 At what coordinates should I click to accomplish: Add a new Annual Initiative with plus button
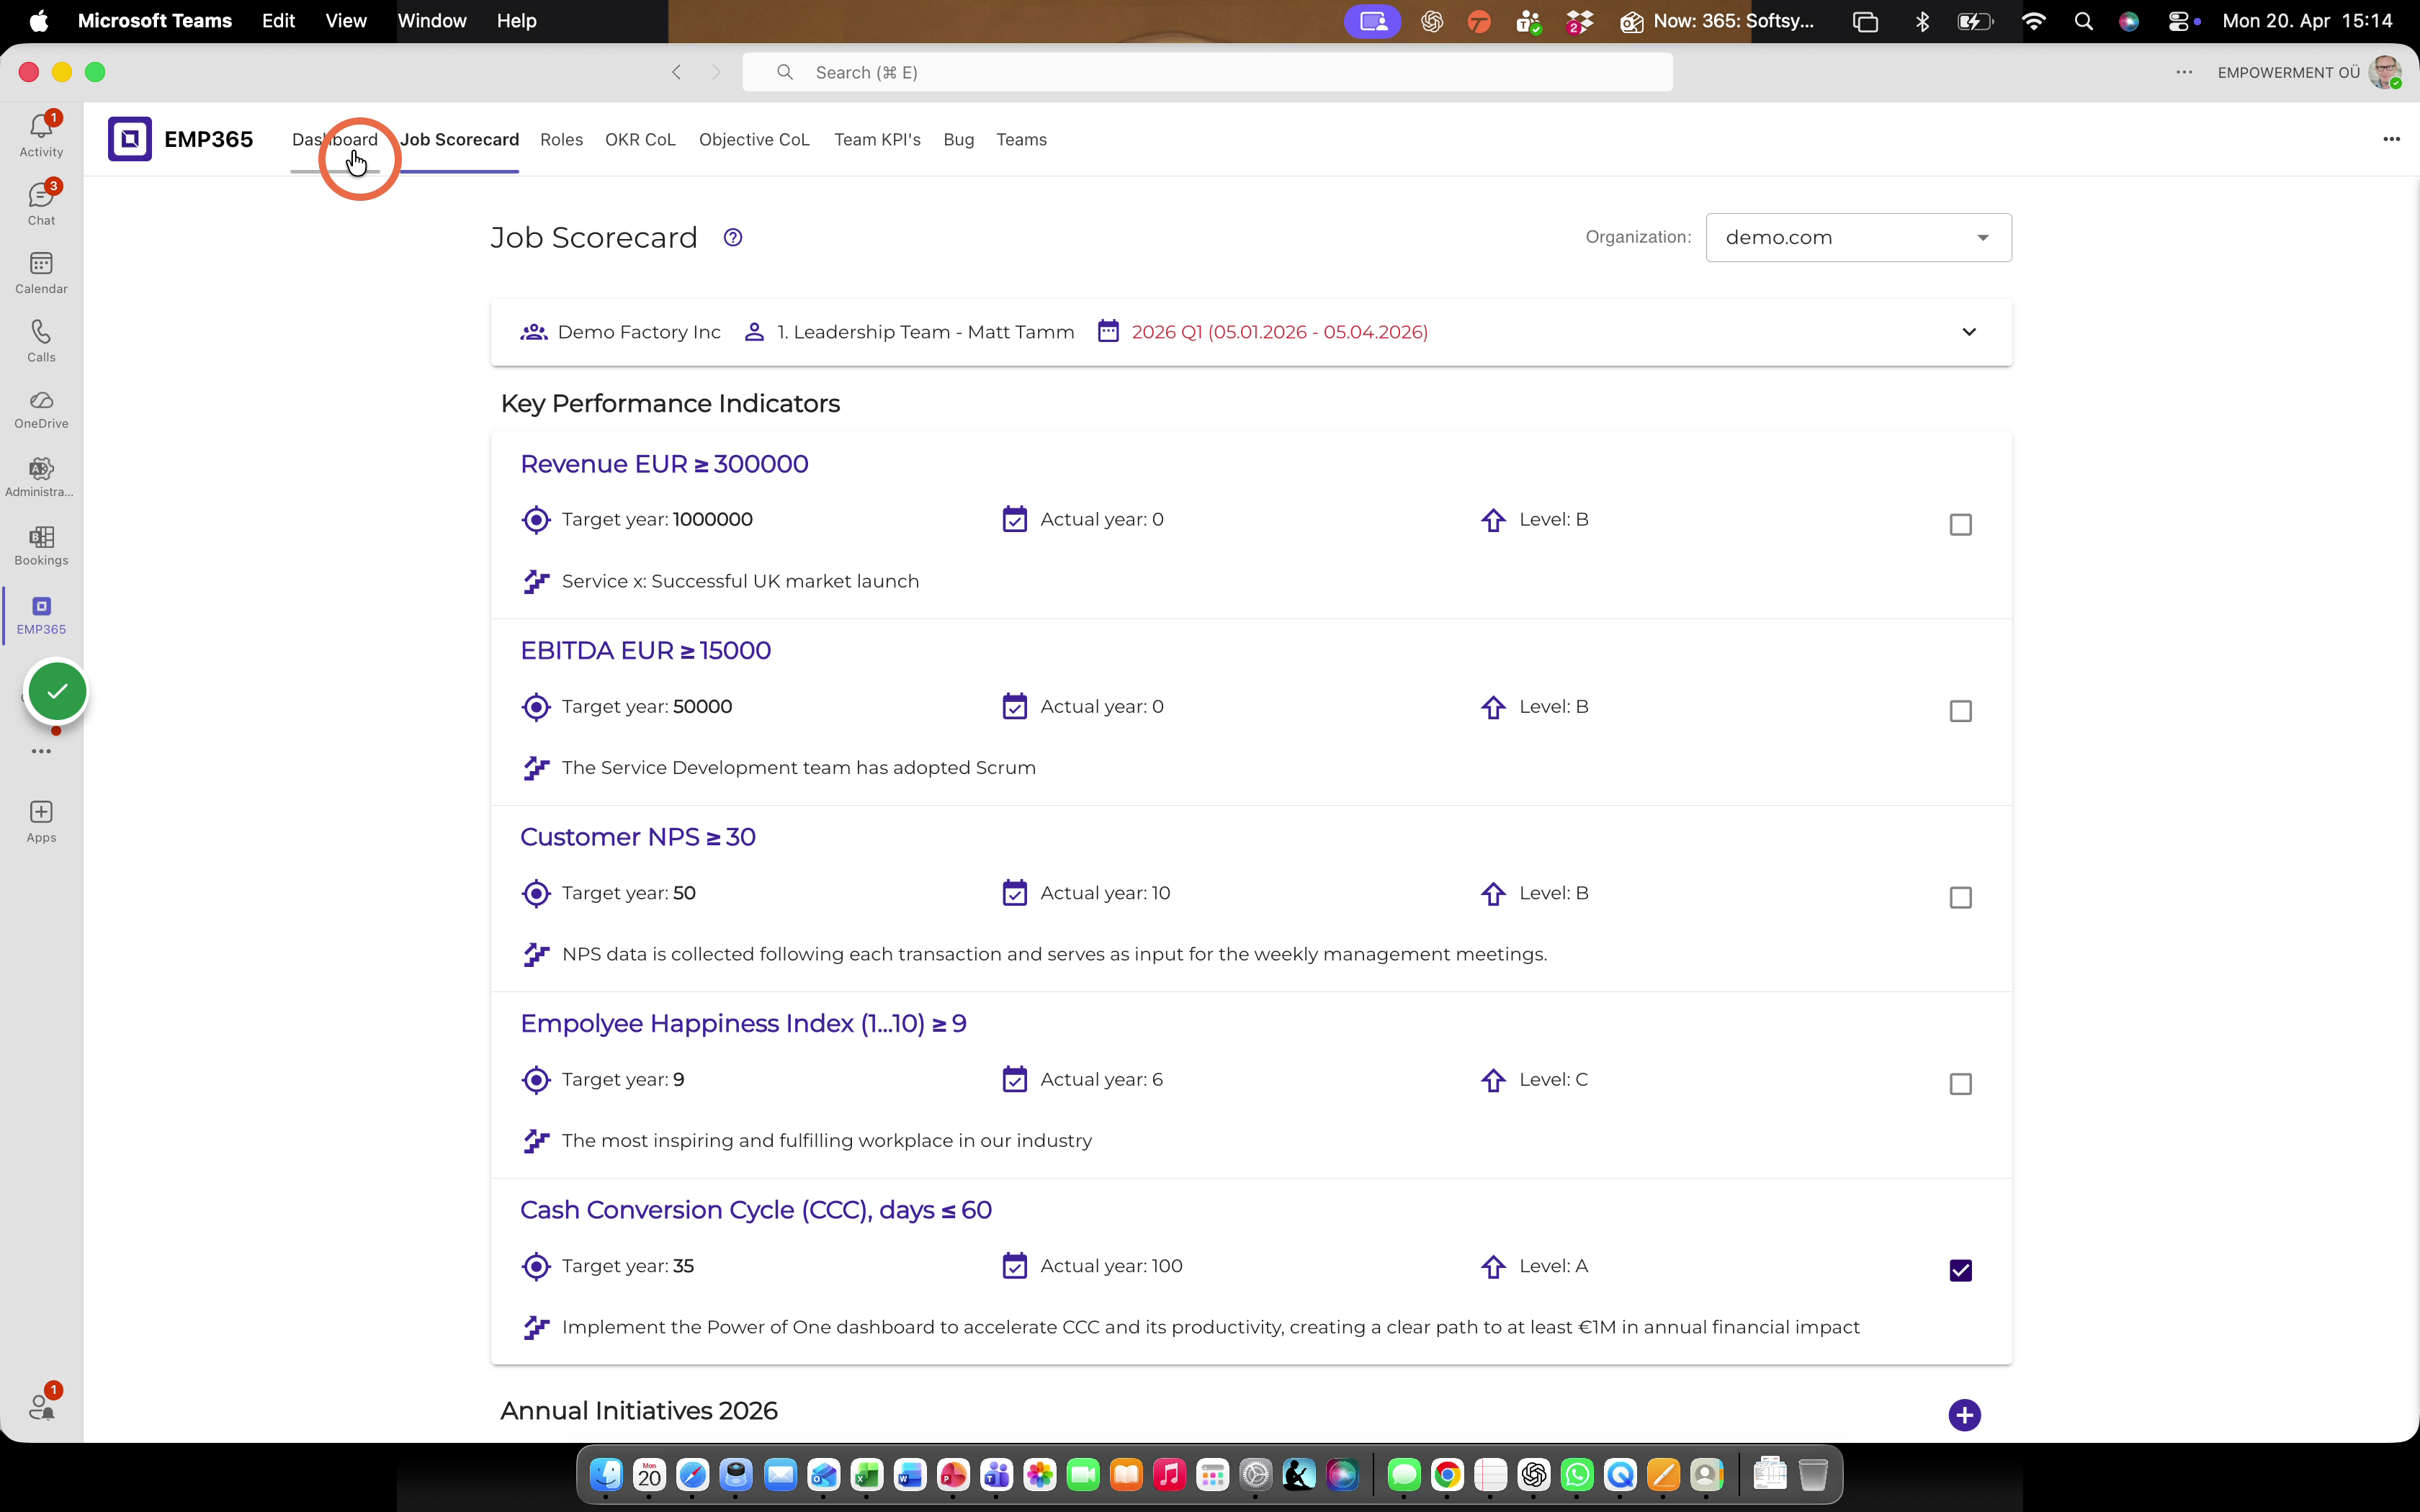(1964, 1414)
